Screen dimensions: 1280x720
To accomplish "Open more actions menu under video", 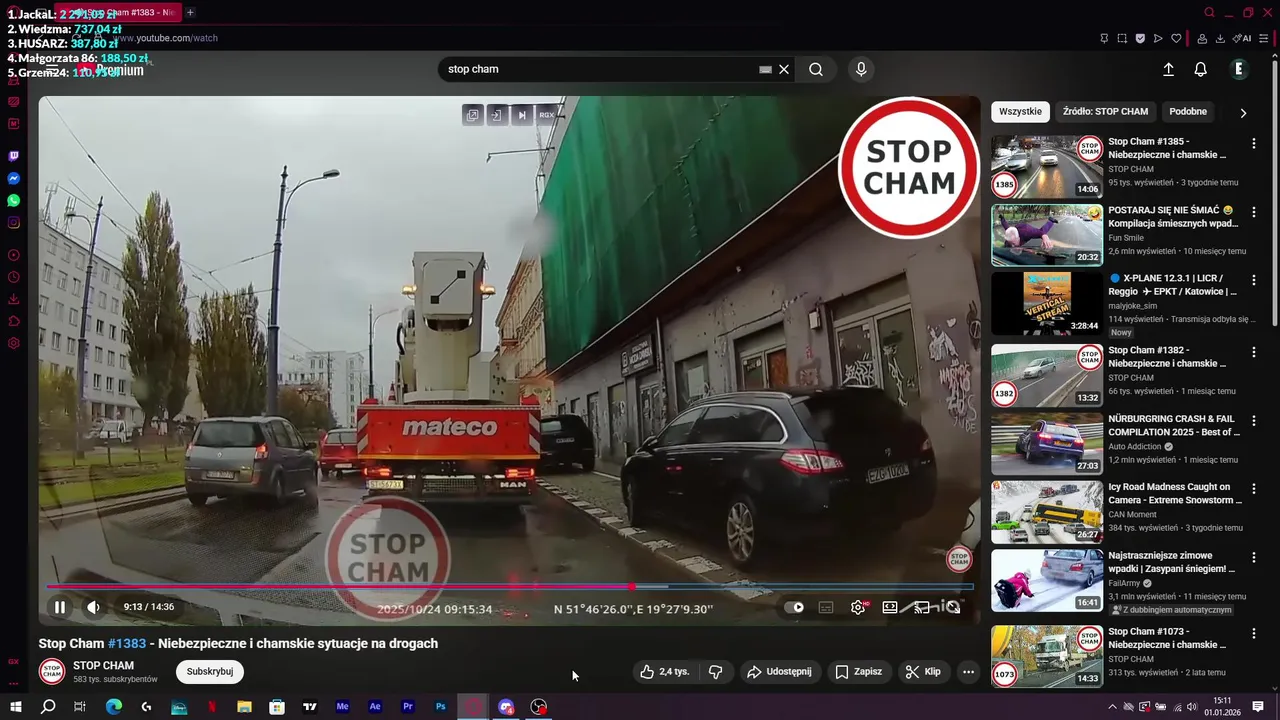I will coord(968,672).
